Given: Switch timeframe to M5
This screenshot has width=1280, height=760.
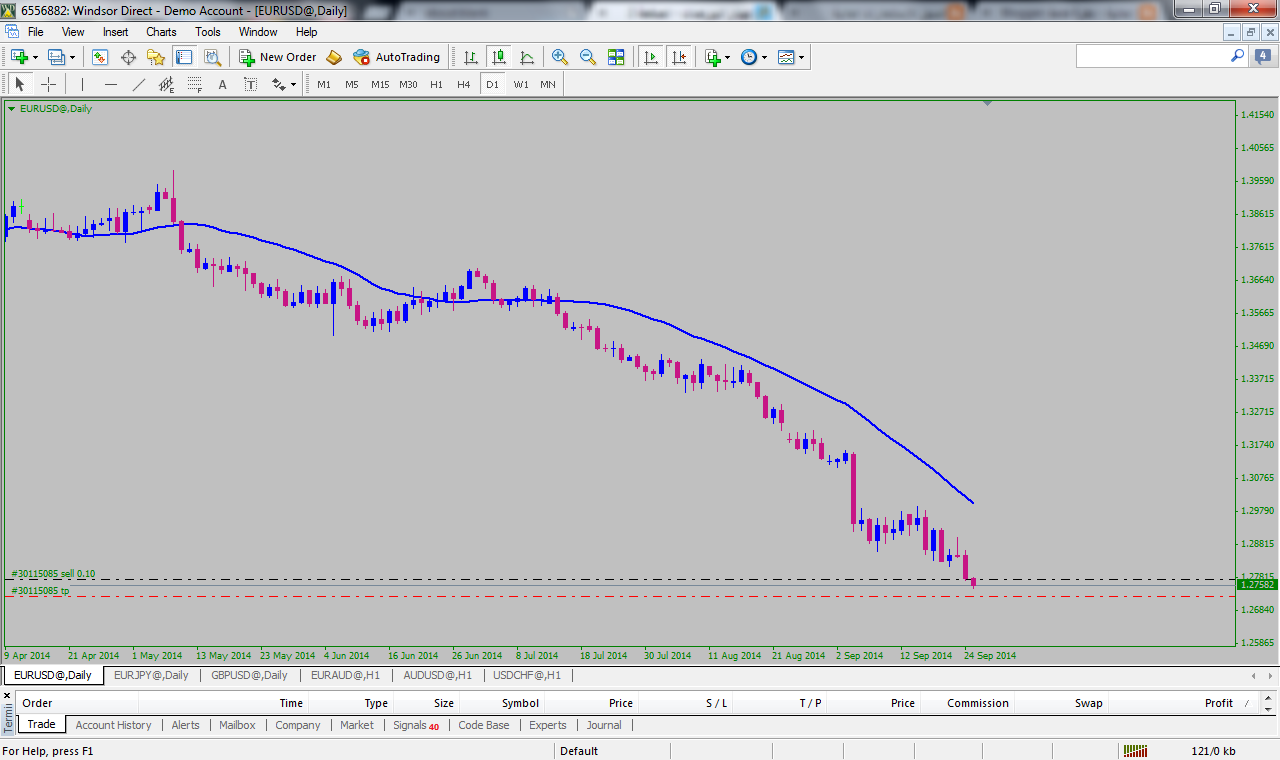Looking at the screenshot, I should point(352,84).
